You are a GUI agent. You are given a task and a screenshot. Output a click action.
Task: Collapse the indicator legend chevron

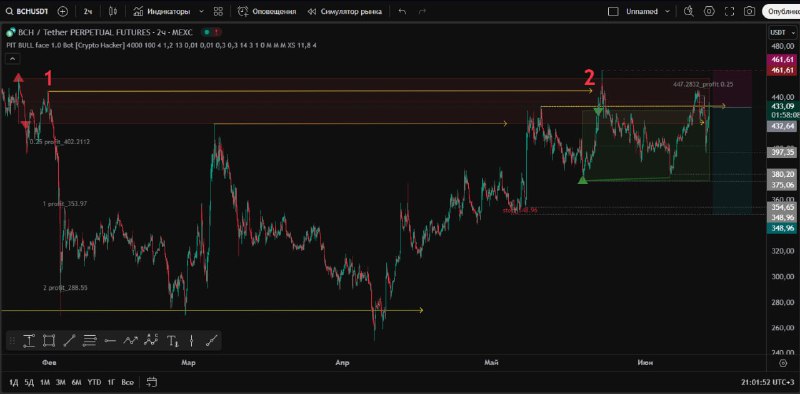[13, 59]
